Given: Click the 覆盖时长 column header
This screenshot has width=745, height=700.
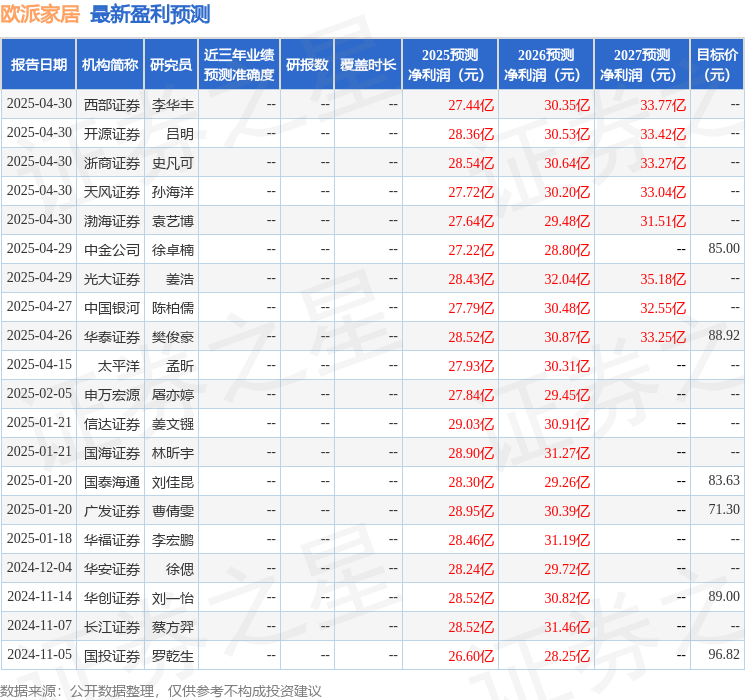Looking at the screenshot, I should click(368, 65).
